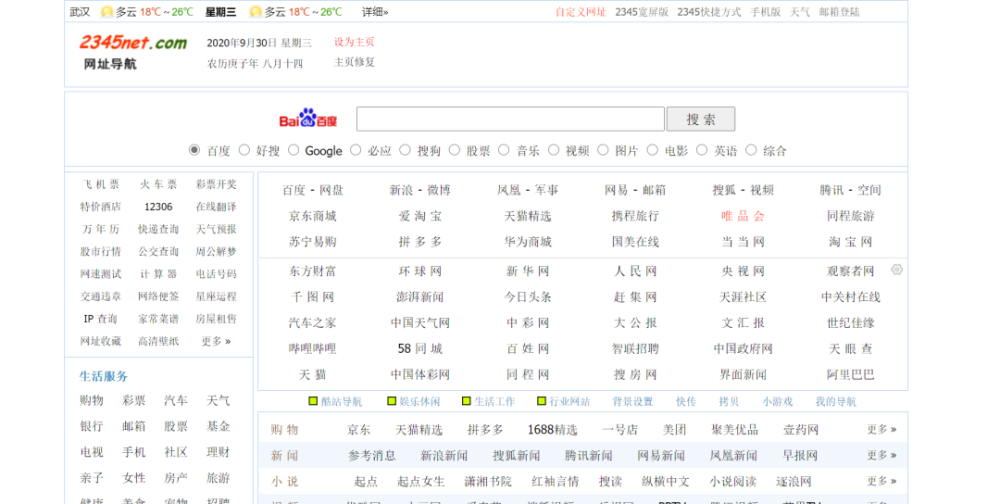
Task: Open 基金 under 生活服务
Action: click(218, 426)
